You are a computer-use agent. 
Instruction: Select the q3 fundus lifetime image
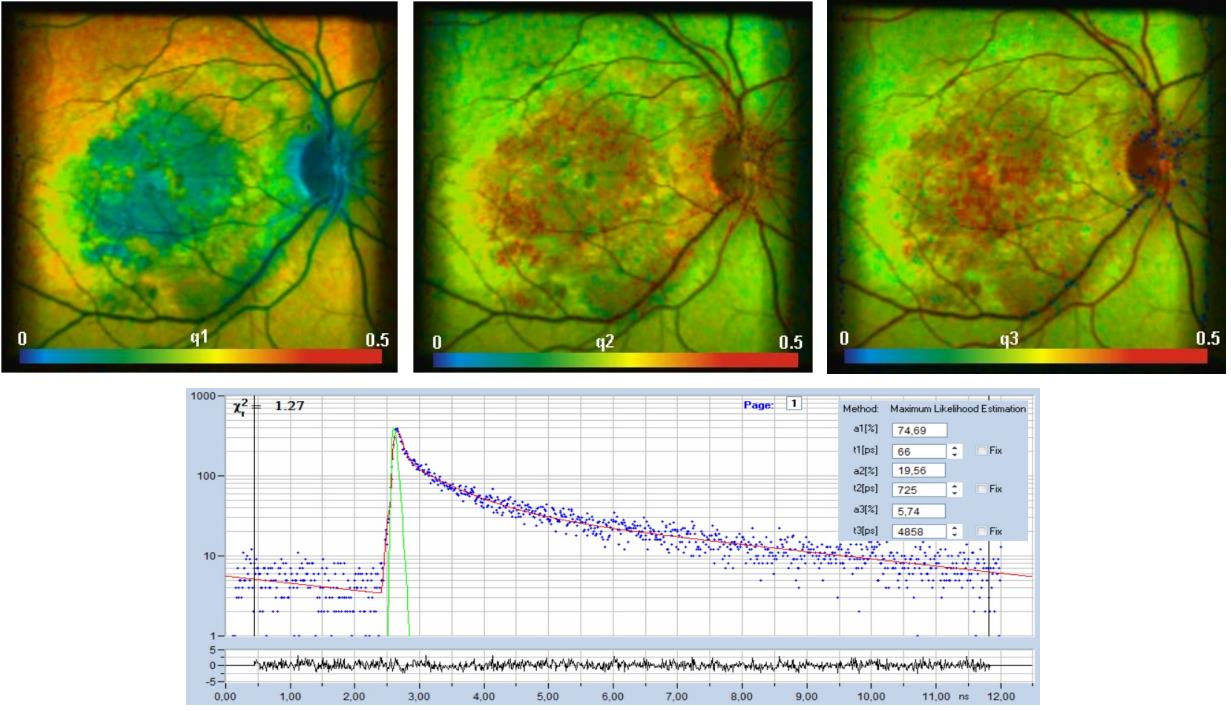click(x=1025, y=170)
